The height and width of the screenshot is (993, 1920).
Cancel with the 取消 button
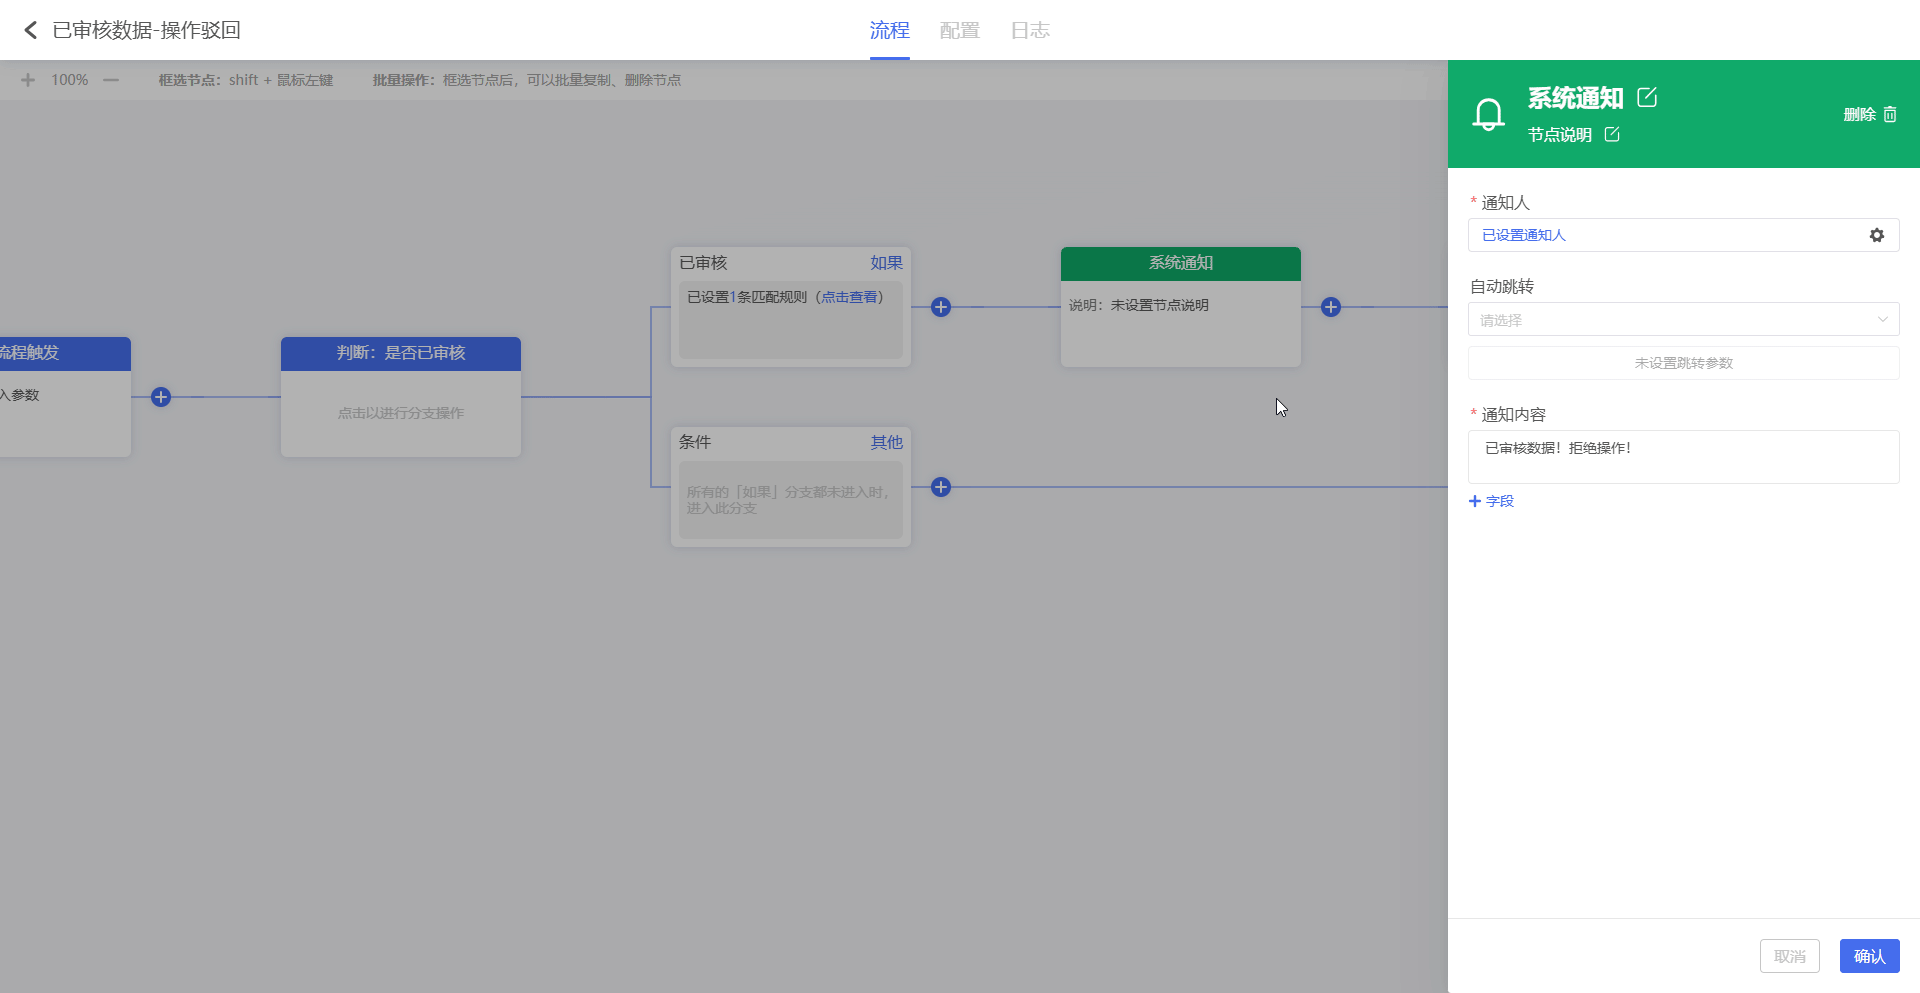pos(1789,956)
